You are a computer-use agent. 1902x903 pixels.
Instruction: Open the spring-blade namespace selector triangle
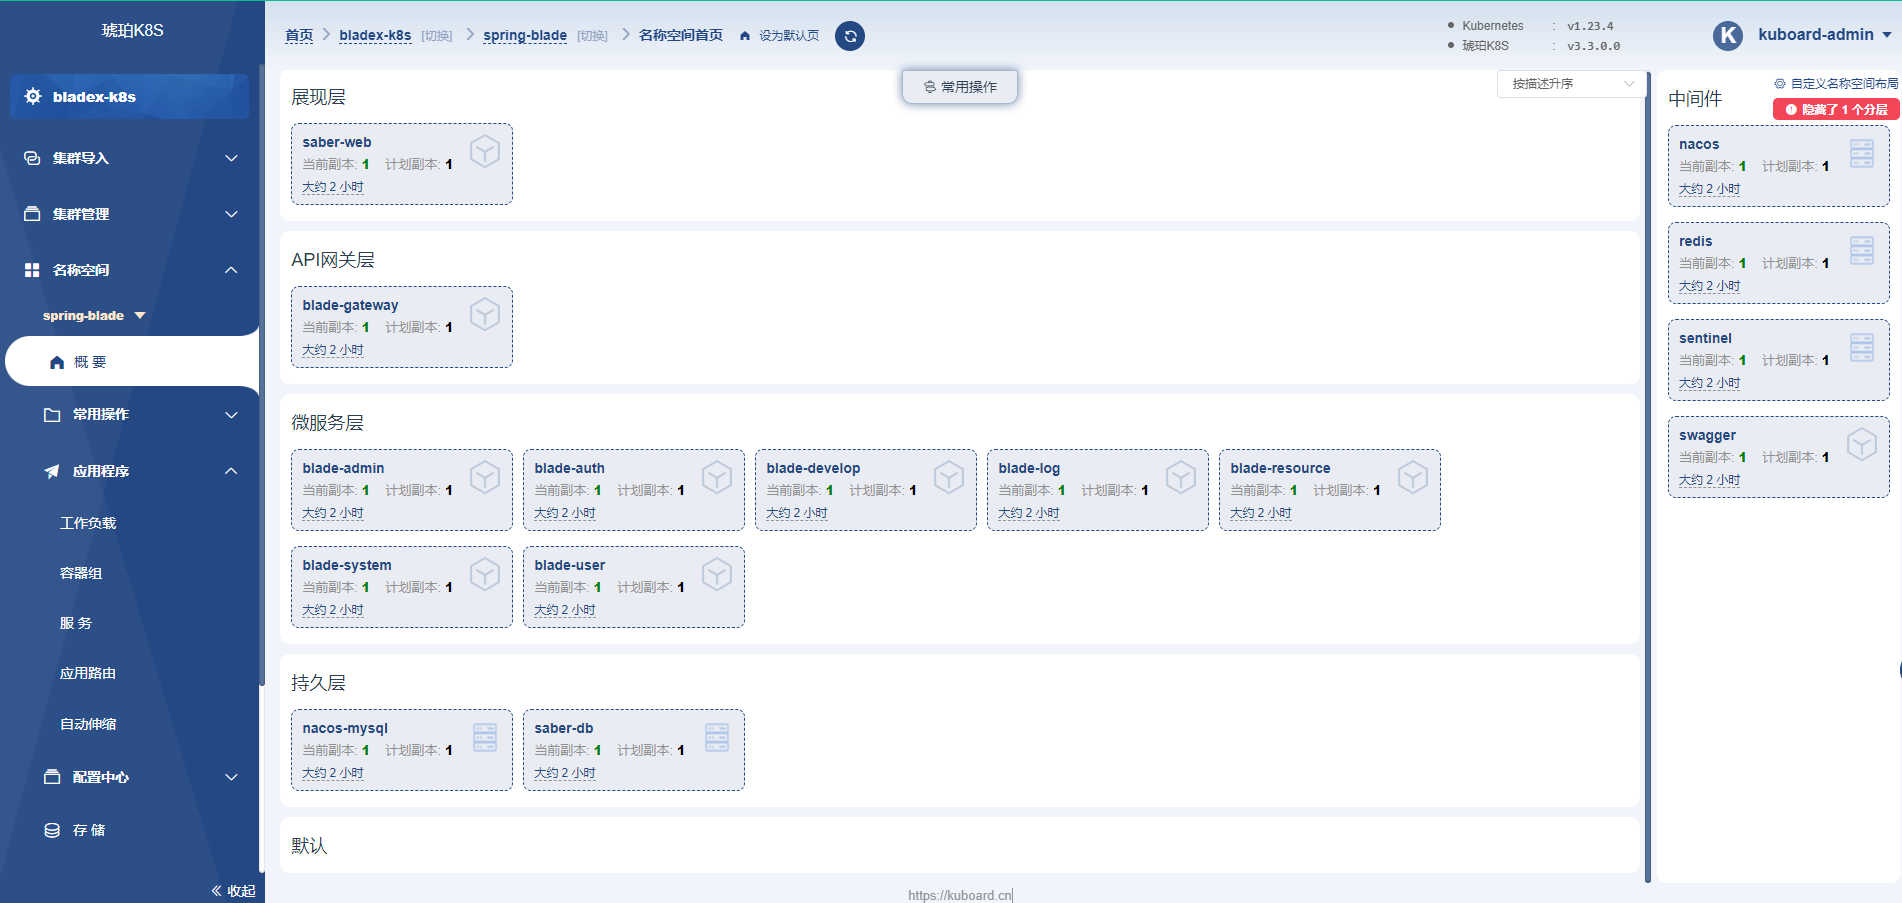pos(138,314)
